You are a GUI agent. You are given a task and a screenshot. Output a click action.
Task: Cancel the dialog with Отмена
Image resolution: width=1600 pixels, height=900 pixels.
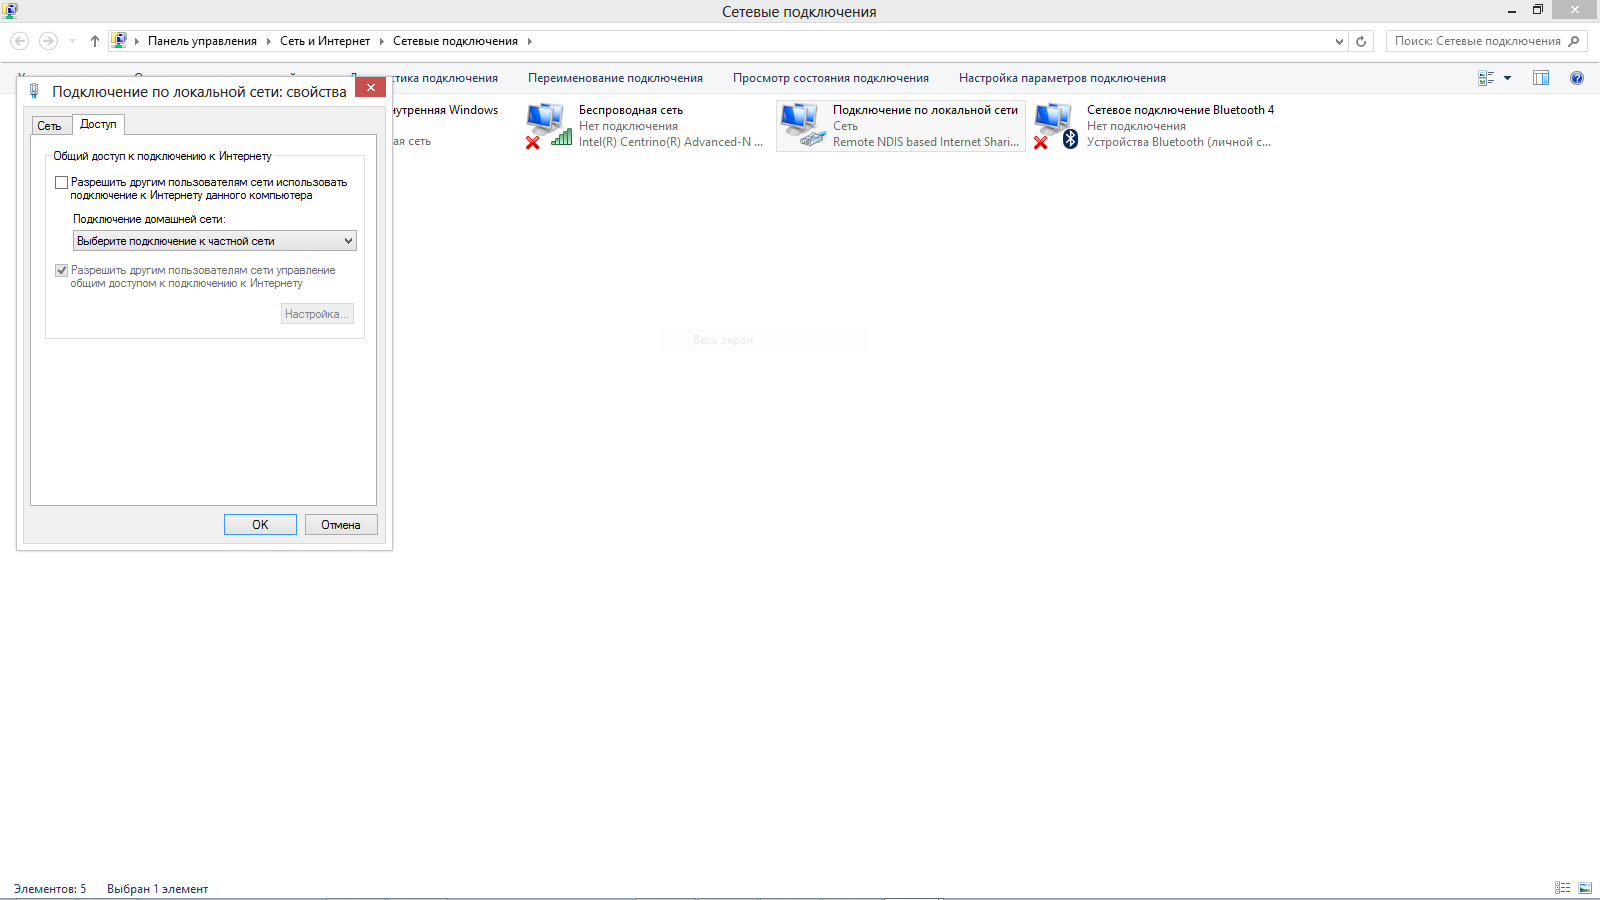341,525
